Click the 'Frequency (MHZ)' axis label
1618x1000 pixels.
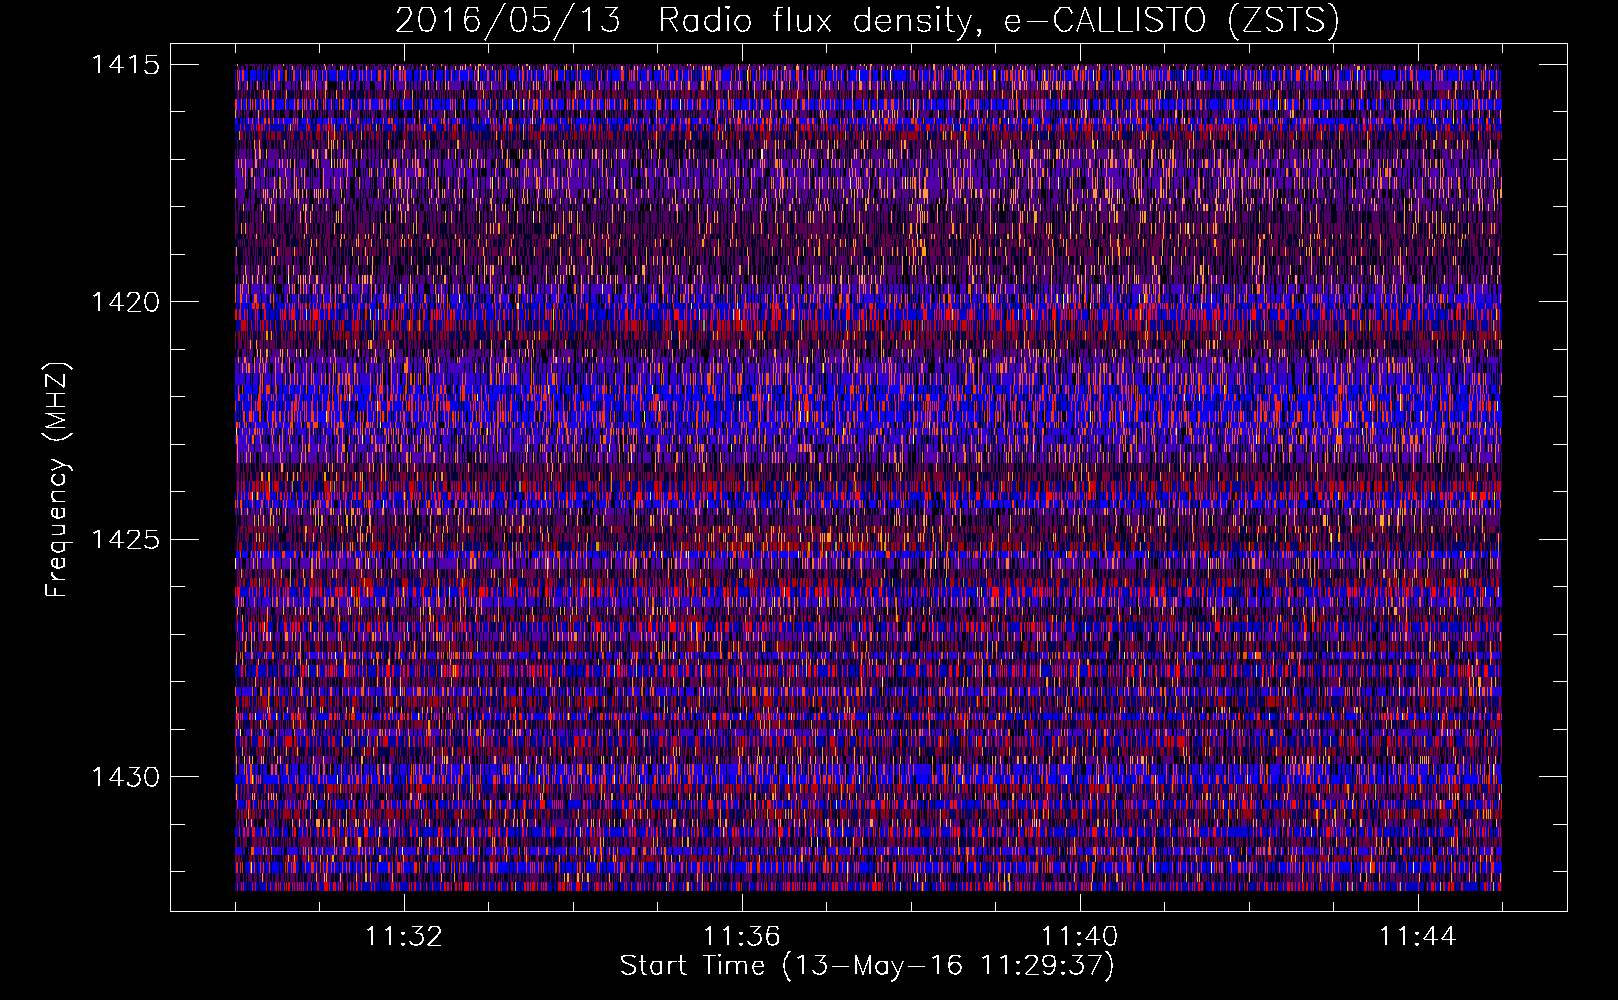(x=58, y=479)
